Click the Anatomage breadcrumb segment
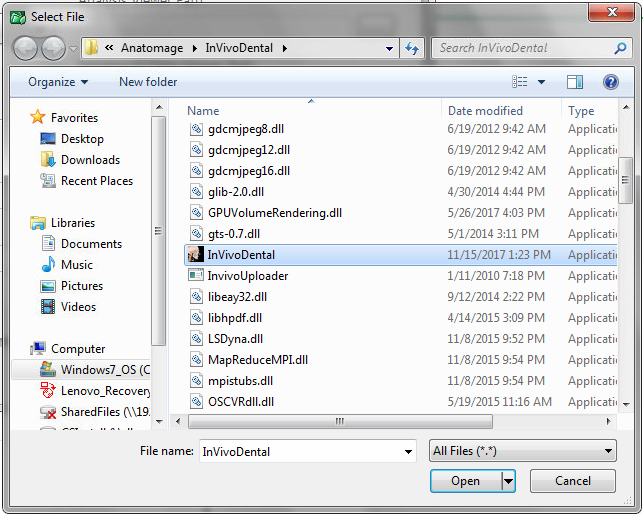The height and width of the screenshot is (514, 643). pyautogui.click(x=152, y=48)
